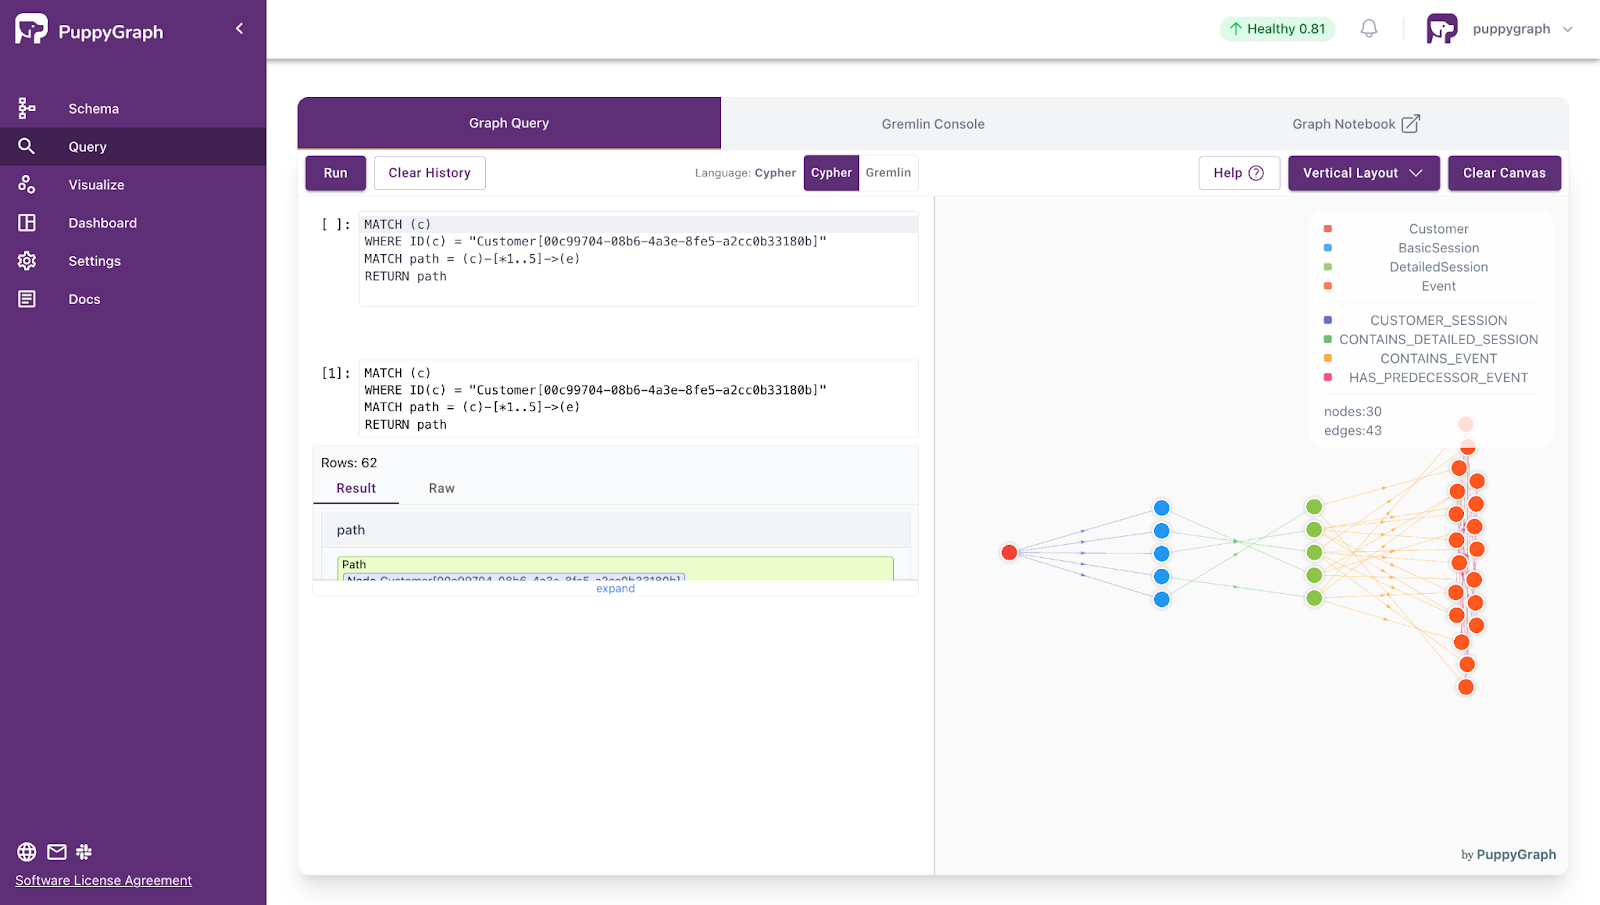Click the PuppyGraph logo icon in sidebar

(x=31, y=29)
